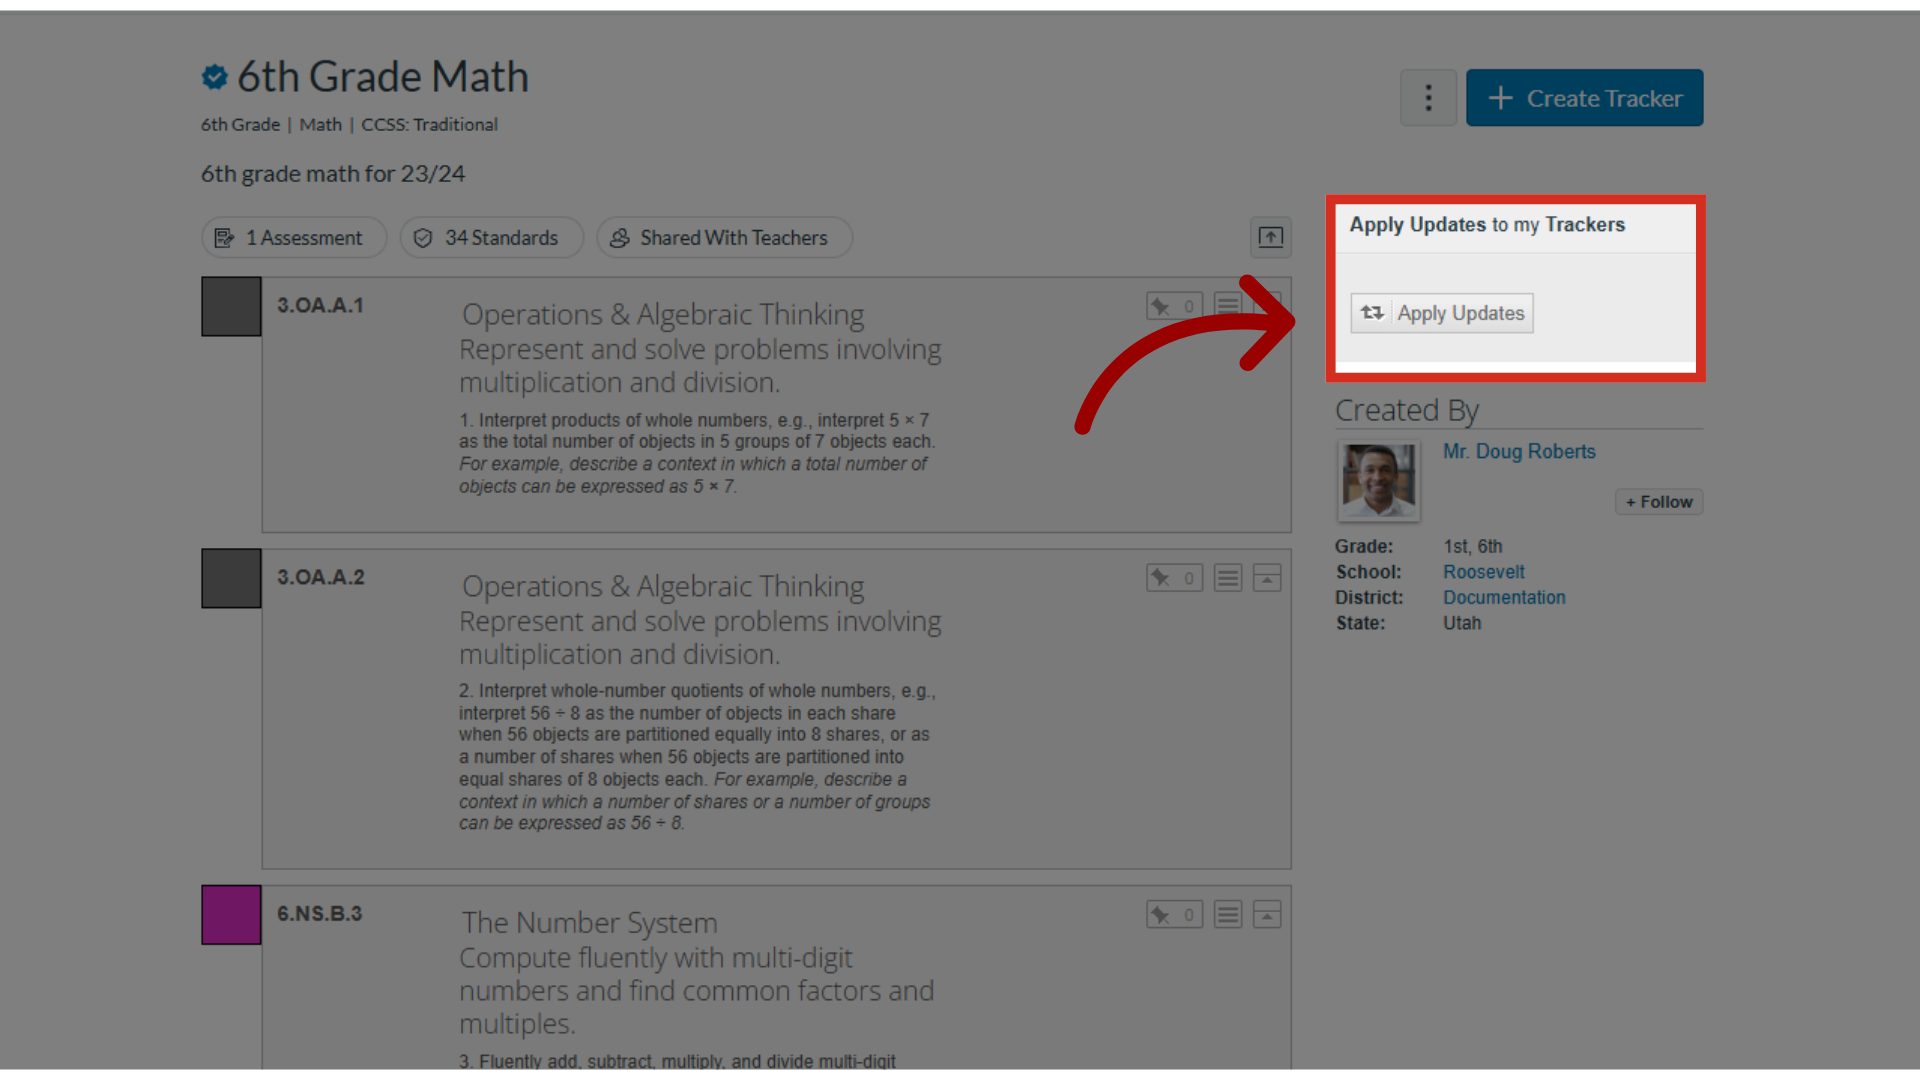
Task: Follow Mr. Doug Roberts
Action: click(x=1658, y=502)
